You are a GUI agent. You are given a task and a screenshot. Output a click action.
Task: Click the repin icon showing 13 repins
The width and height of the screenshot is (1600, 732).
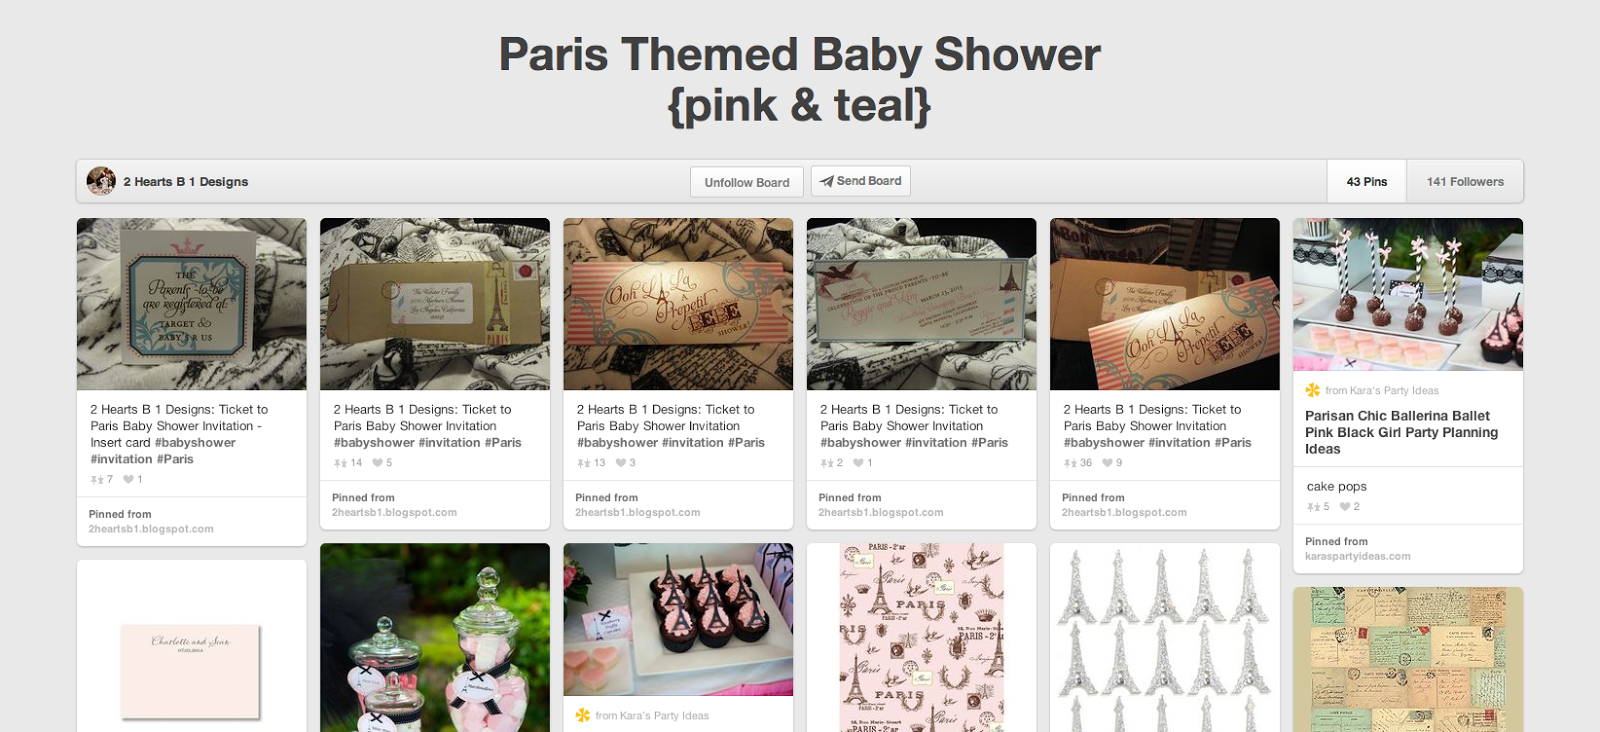click(x=584, y=463)
